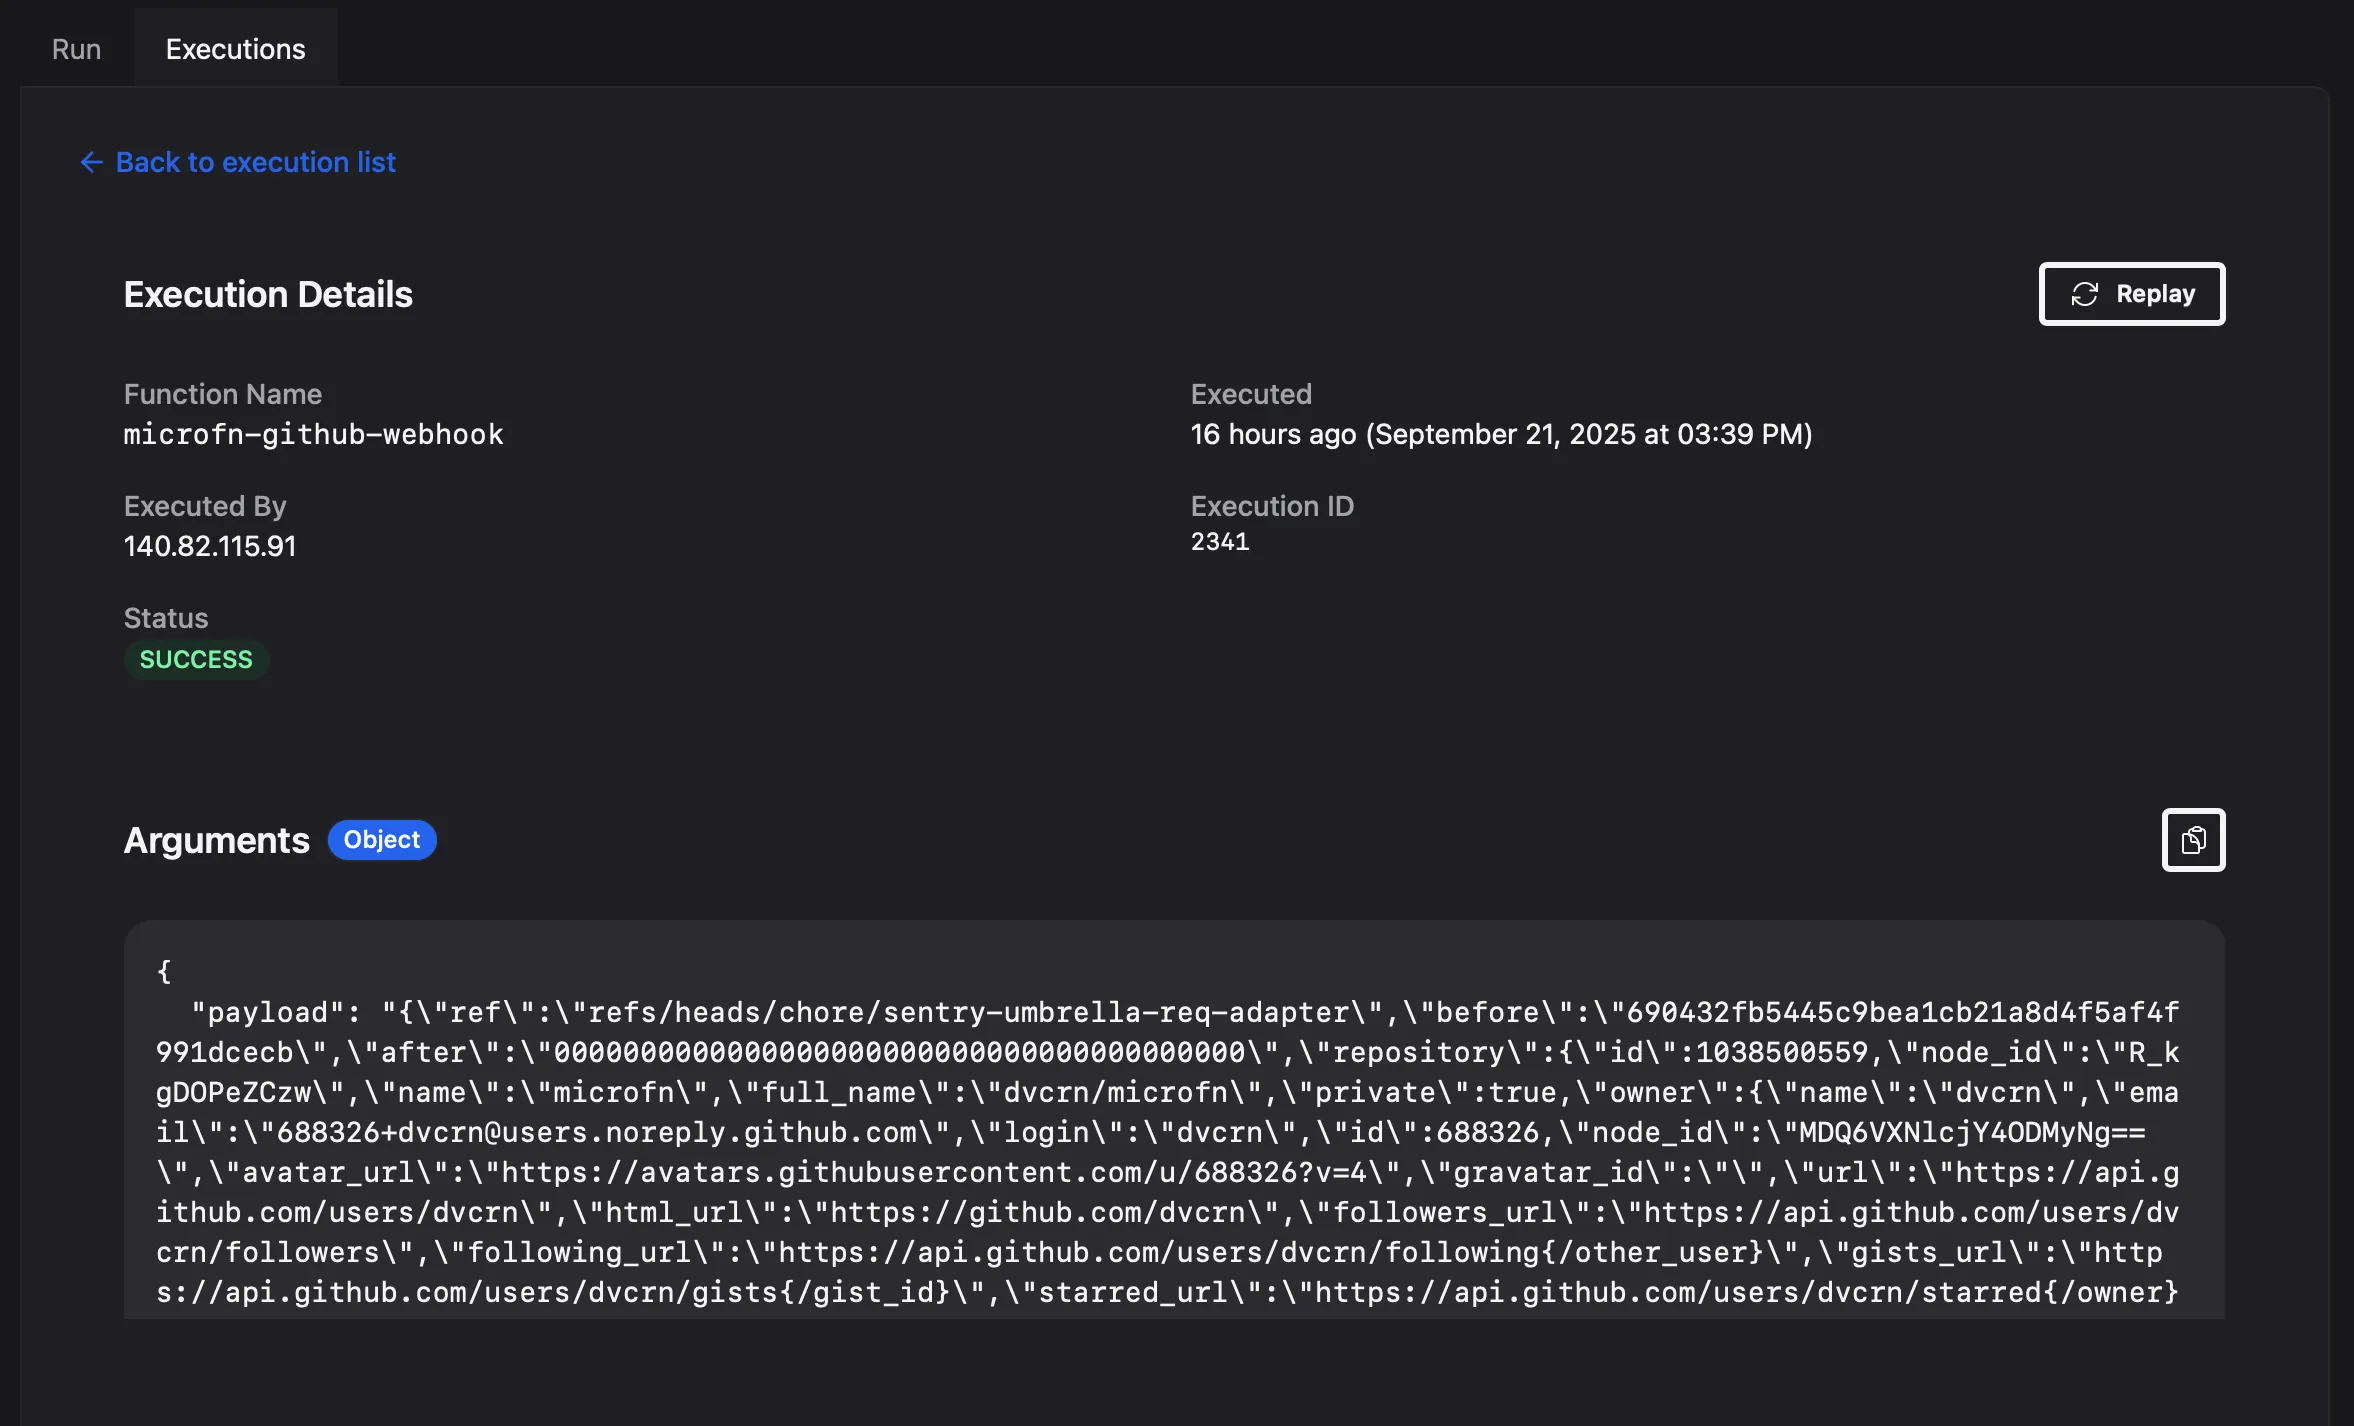
Task: Click the green SUCCESS status badge
Action: pos(196,660)
